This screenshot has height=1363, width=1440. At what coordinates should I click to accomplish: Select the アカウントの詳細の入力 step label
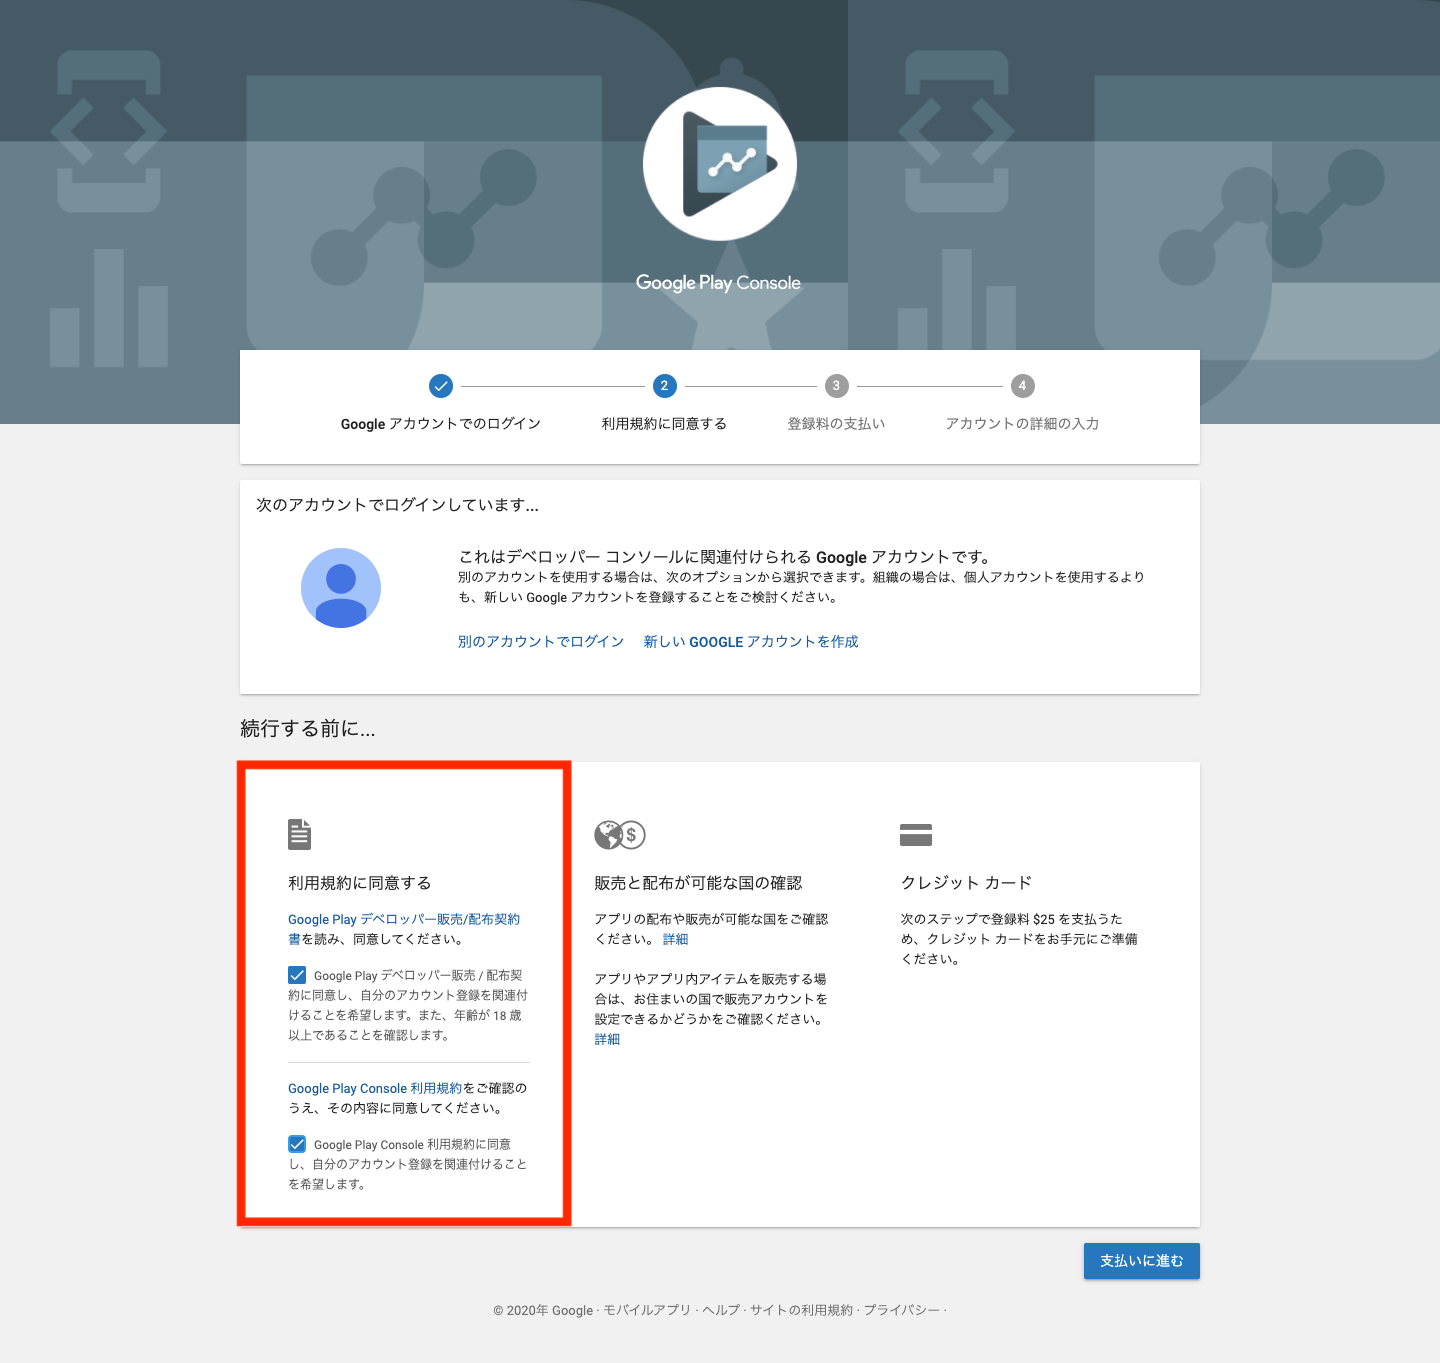tap(1022, 424)
